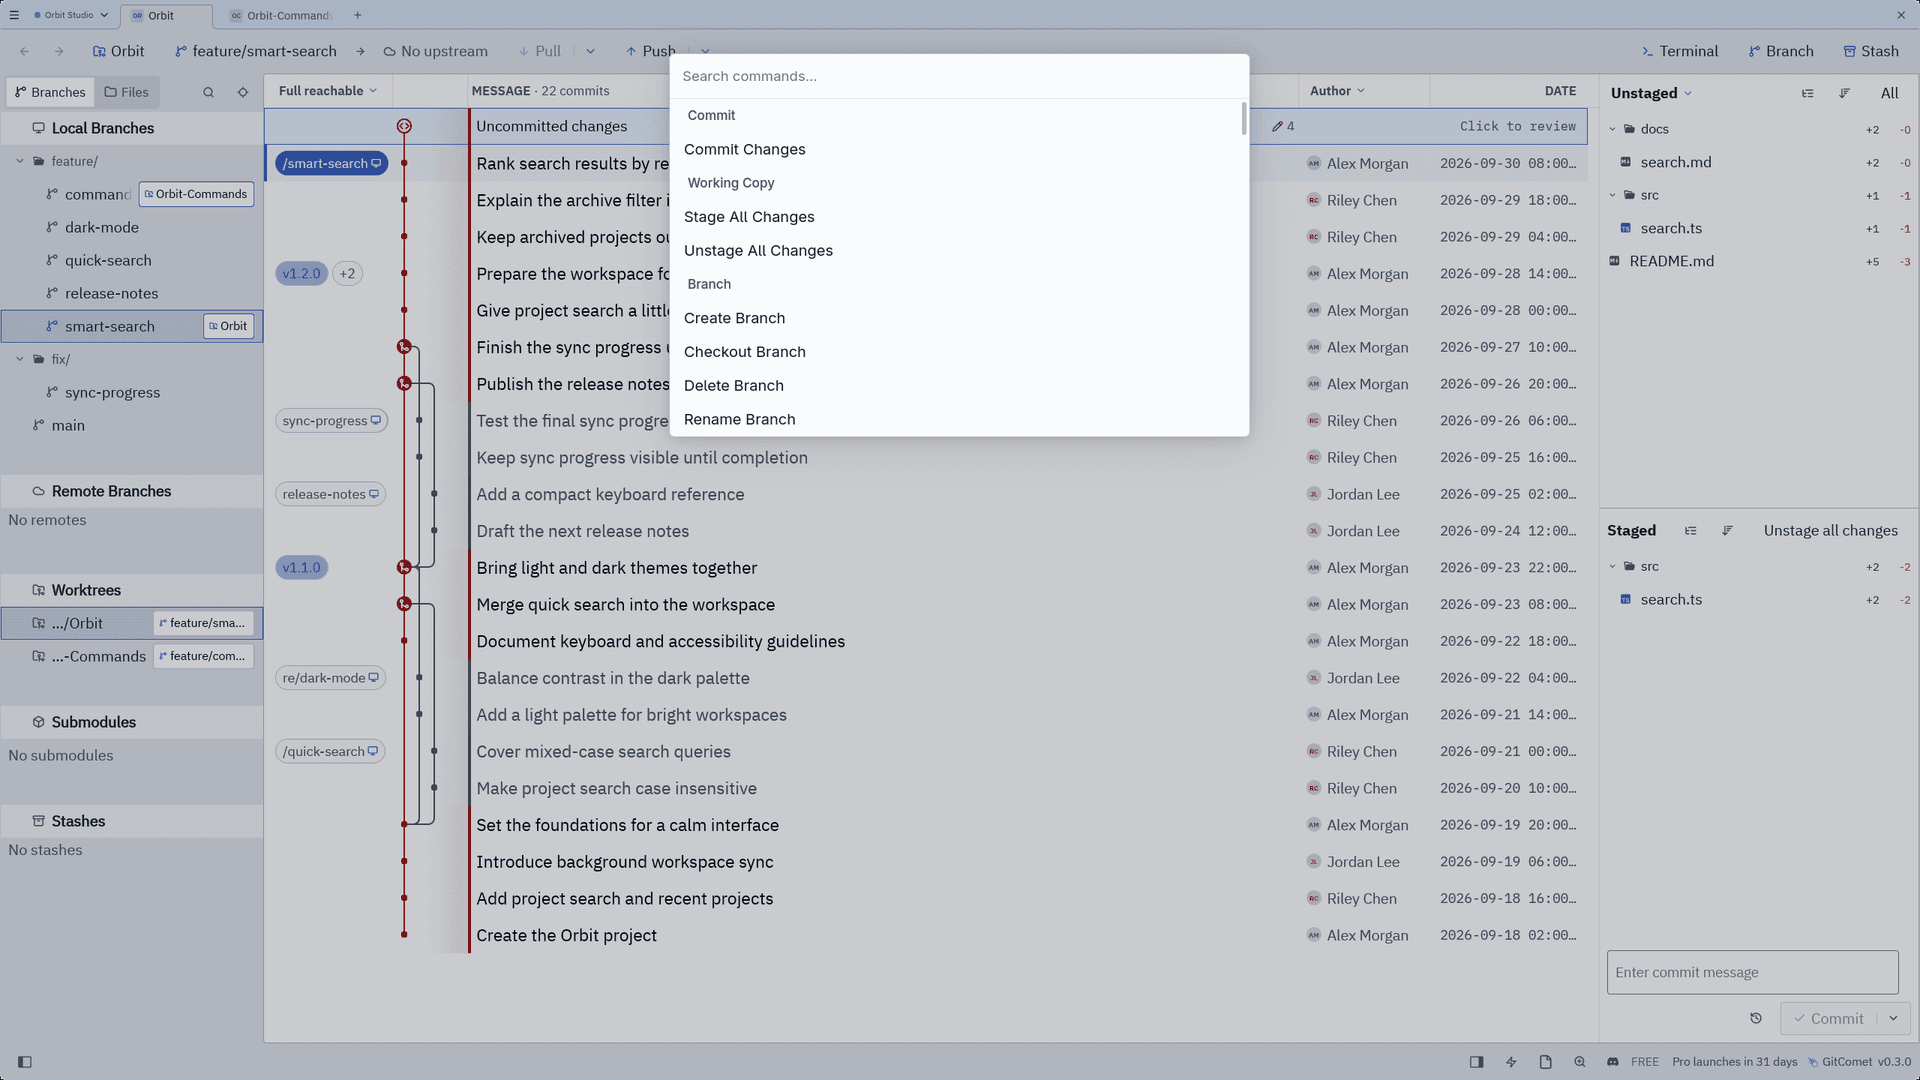Click the Branch toolbar button
Viewport: 1920px width, 1080px height.
[x=1781, y=51]
